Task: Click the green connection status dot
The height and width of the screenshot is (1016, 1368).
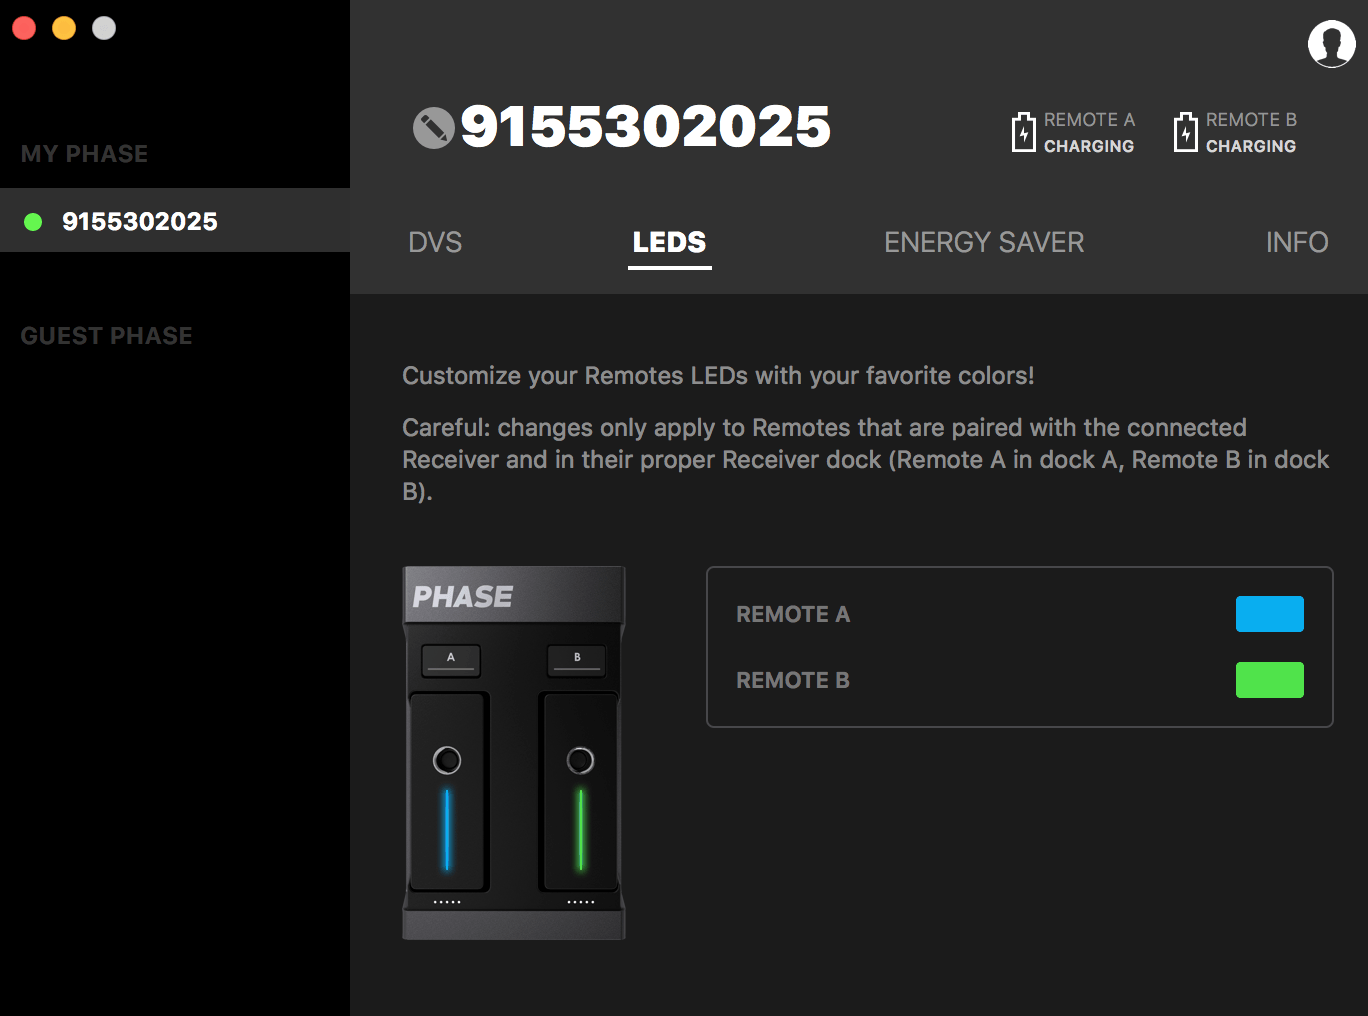Action: (x=33, y=222)
